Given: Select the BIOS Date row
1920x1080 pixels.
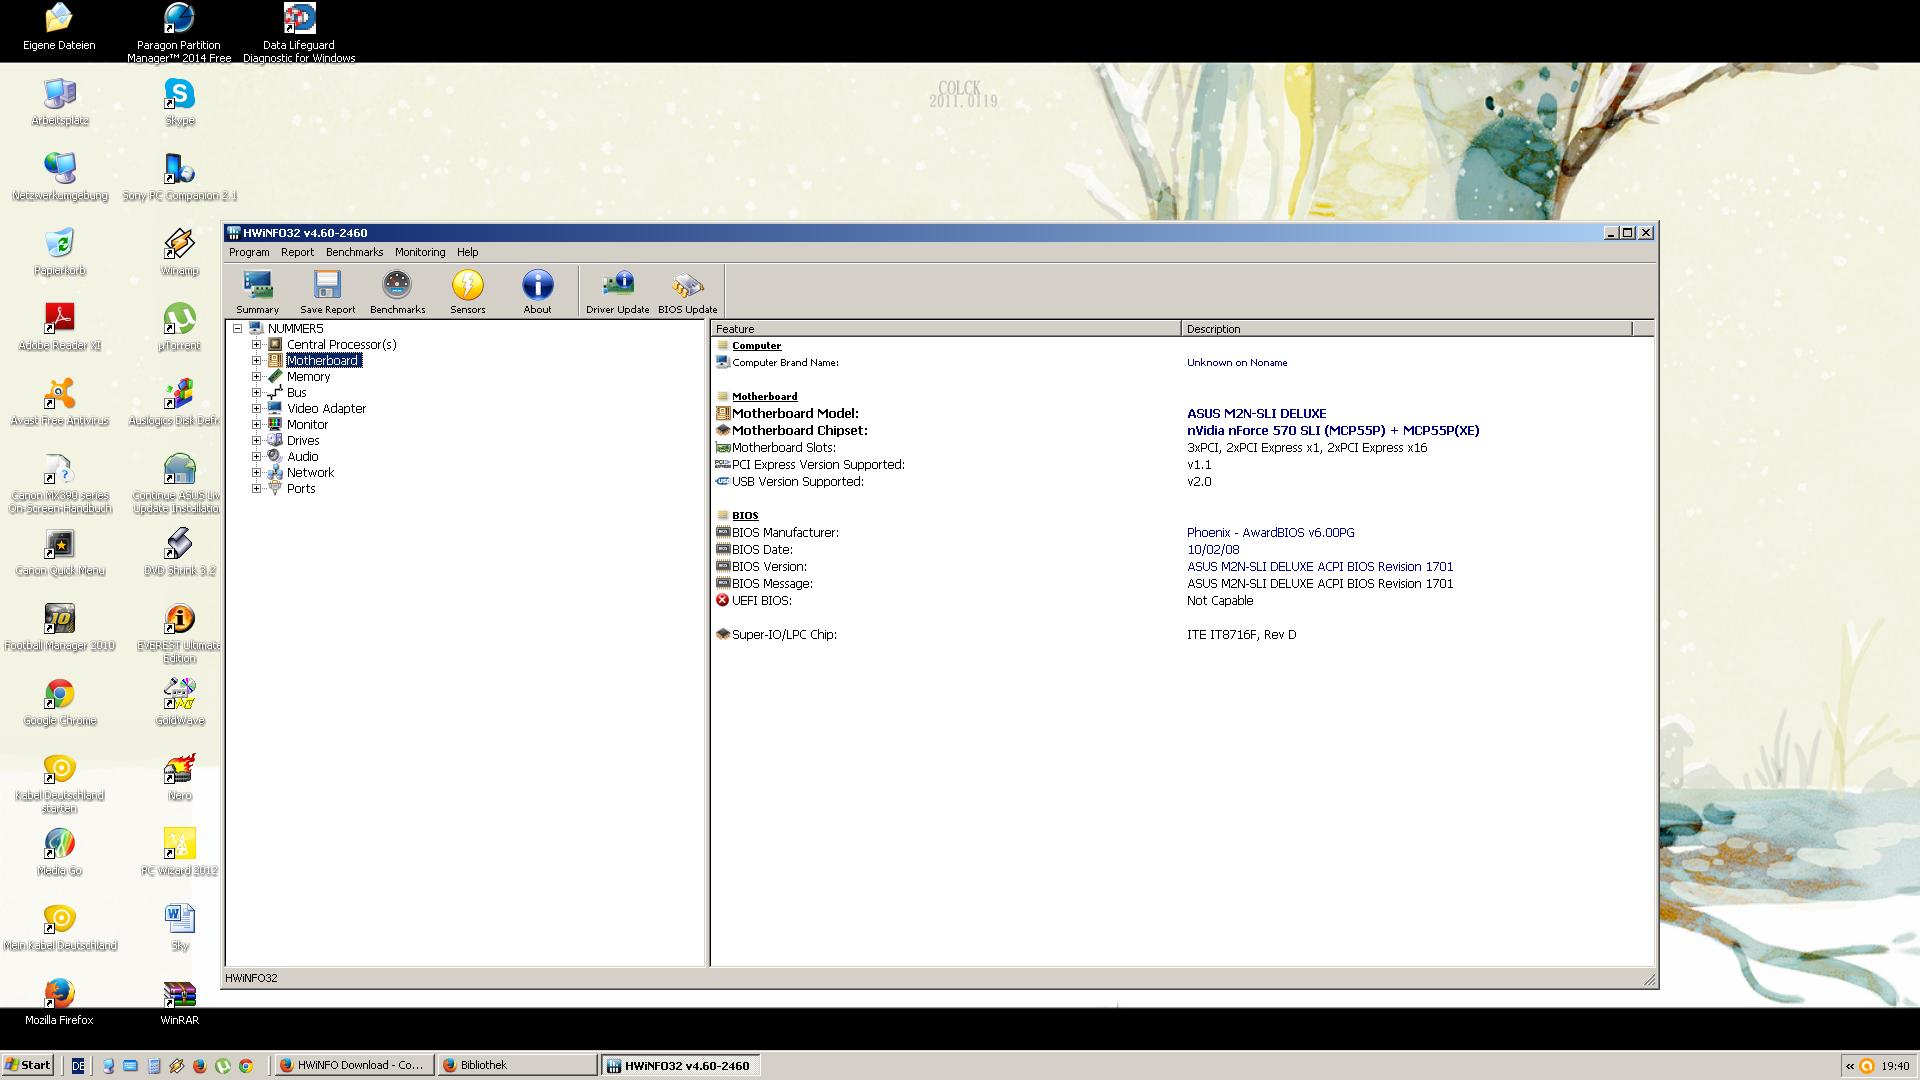Looking at the screenshot, I should click(x=1182, y=549).
